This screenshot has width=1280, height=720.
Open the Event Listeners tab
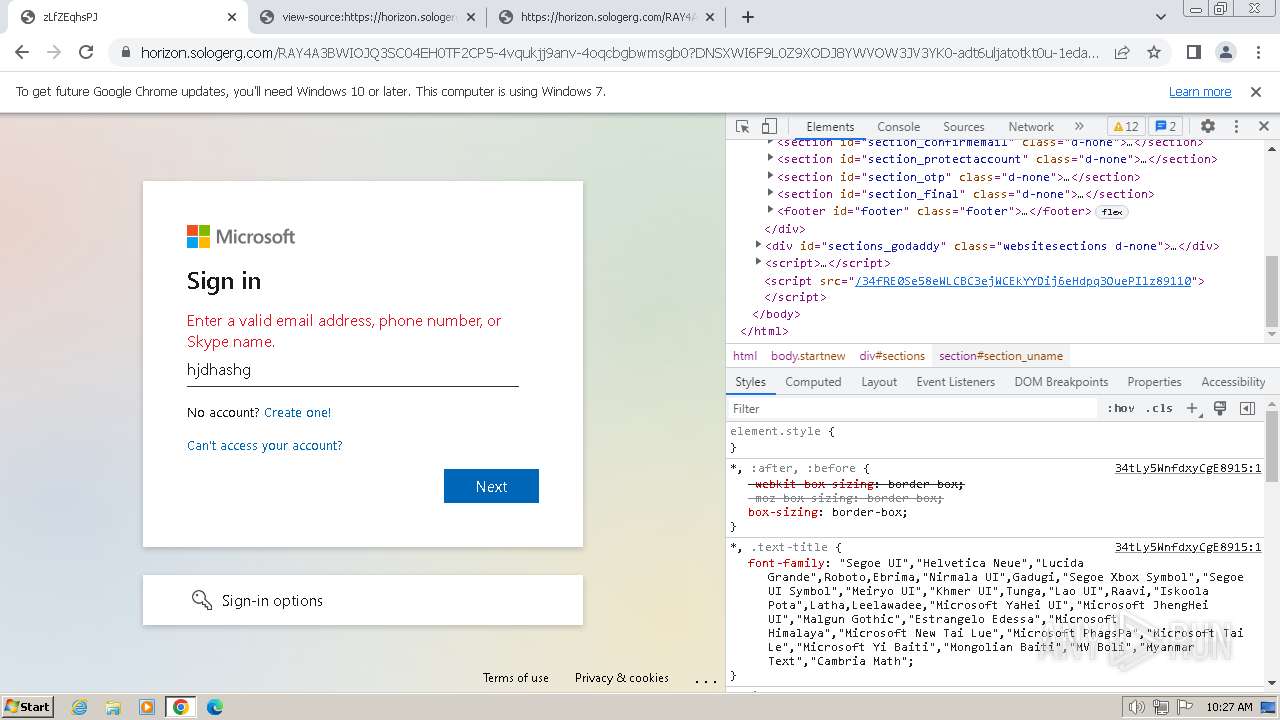[956, 382]
